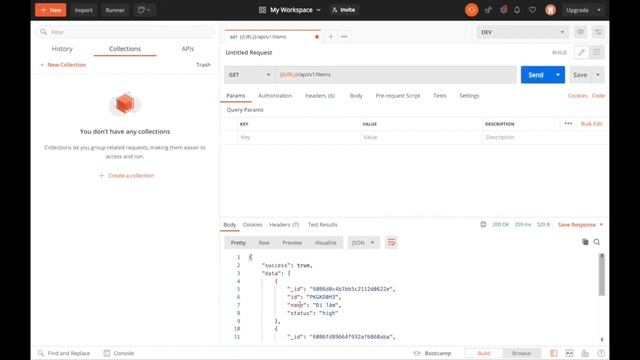Click the heart icon in the header

[533, 10]
